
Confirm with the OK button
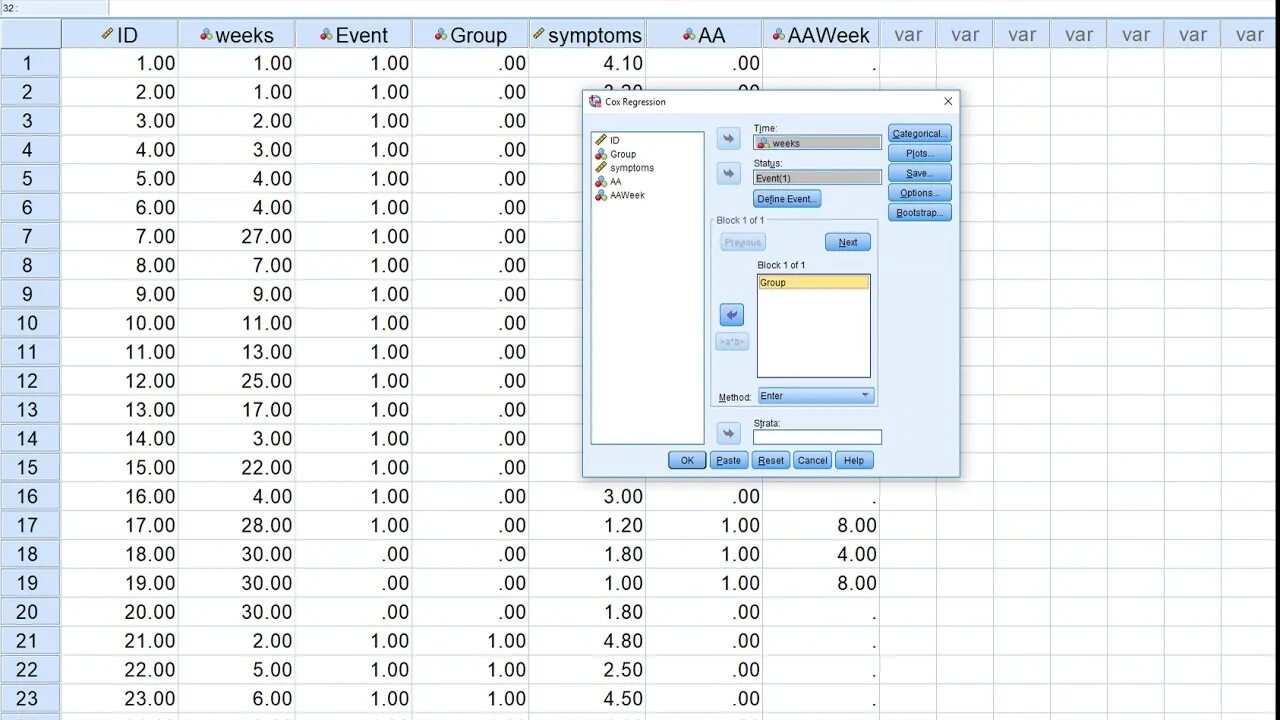coord(687,460)
